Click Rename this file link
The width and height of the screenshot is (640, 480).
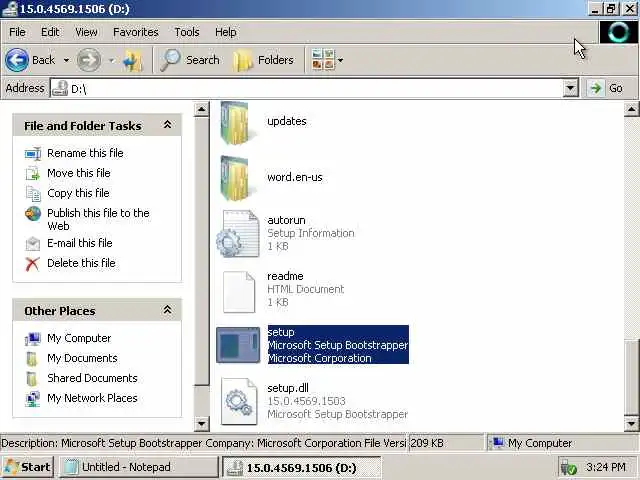pyautogui.click(x=85, y=153)
